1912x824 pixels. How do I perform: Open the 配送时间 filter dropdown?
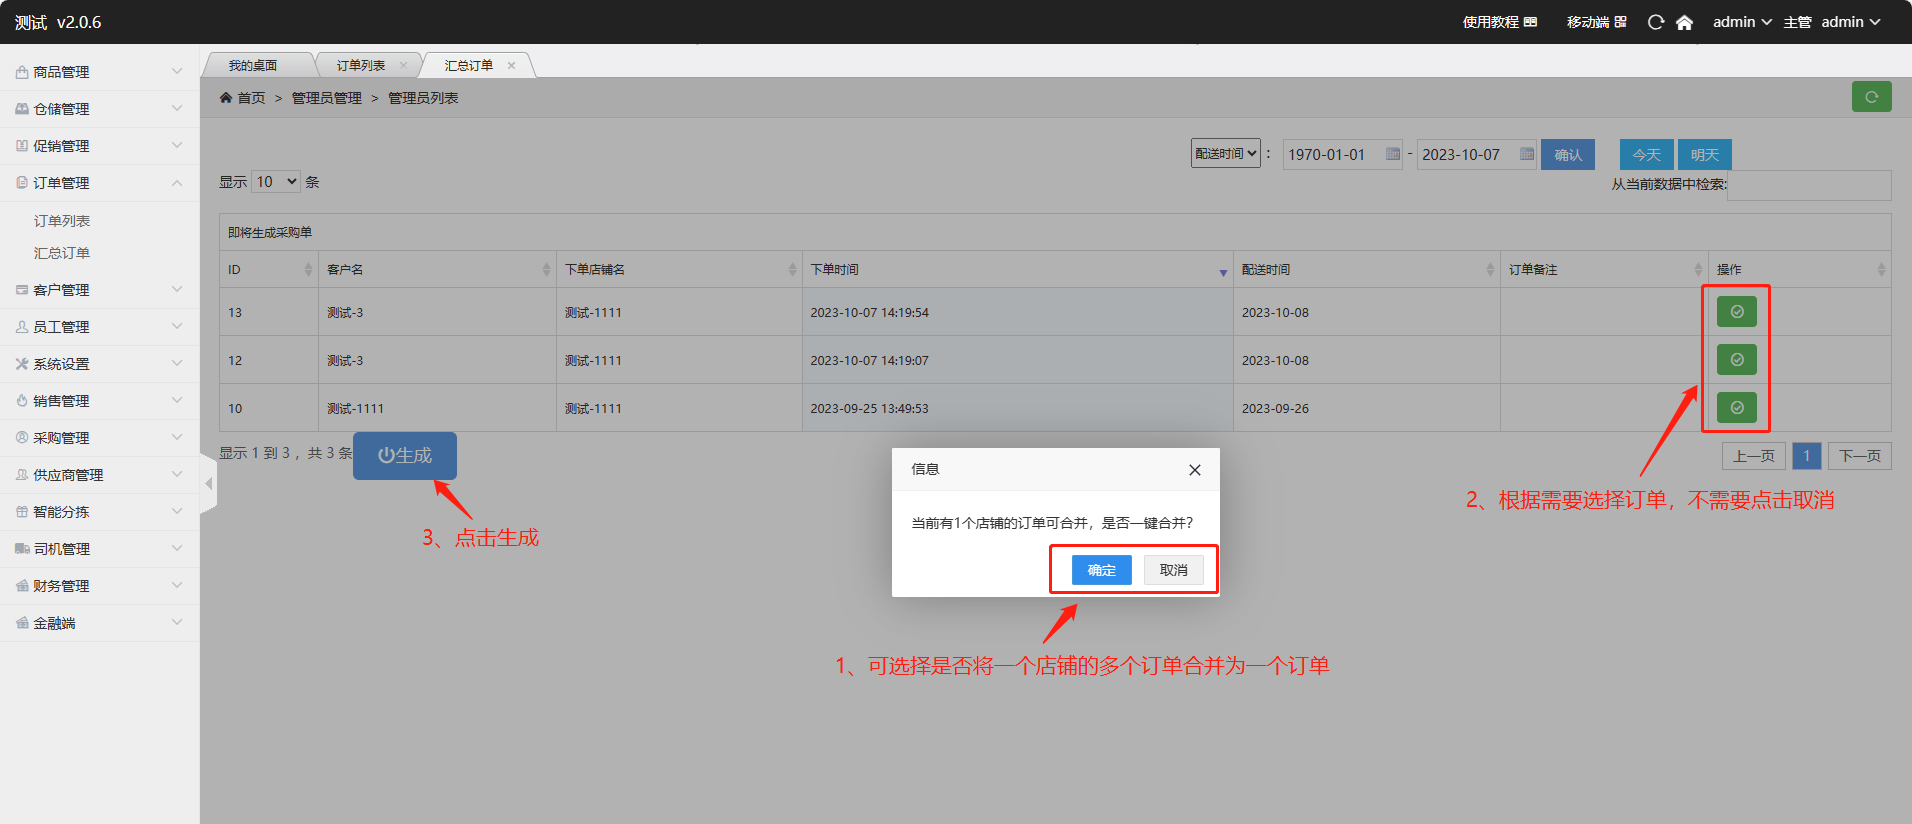[x=1225, y=154]
